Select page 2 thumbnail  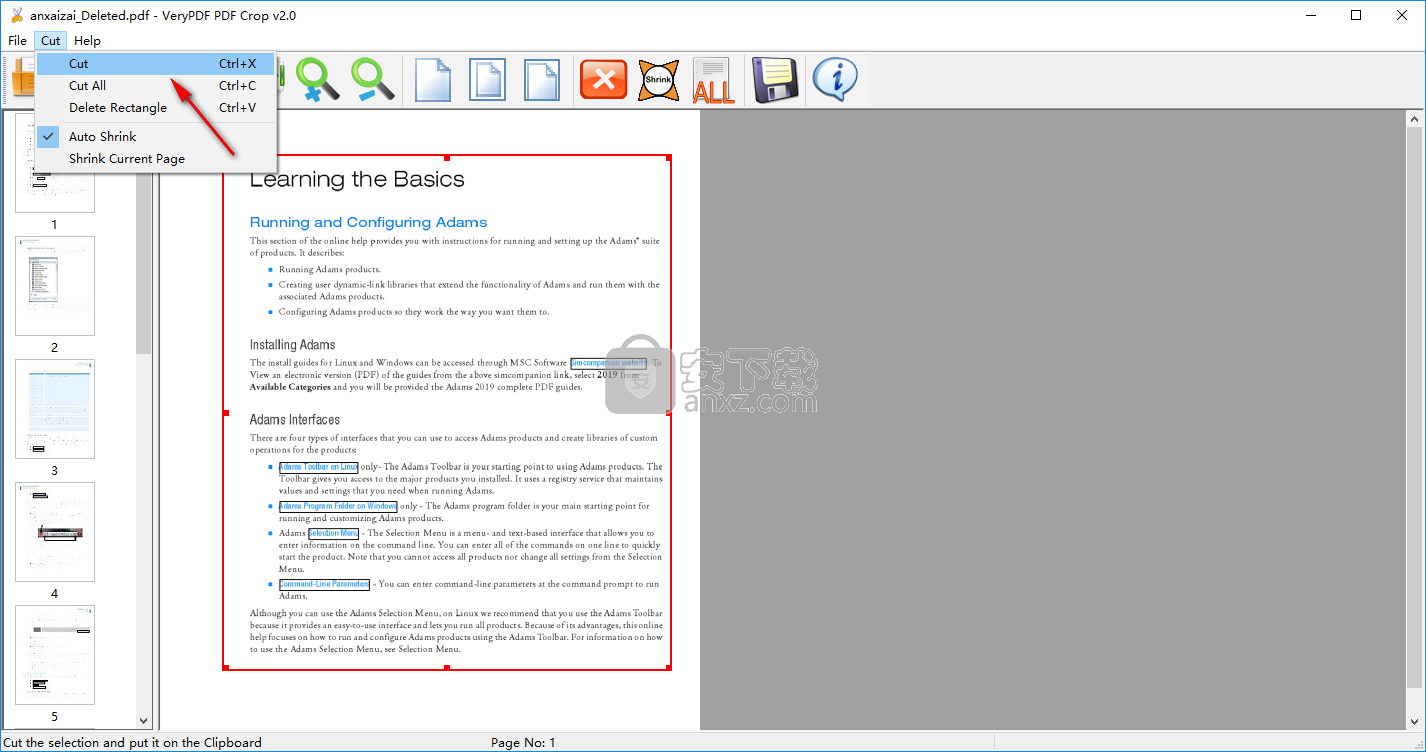(55, 286)
